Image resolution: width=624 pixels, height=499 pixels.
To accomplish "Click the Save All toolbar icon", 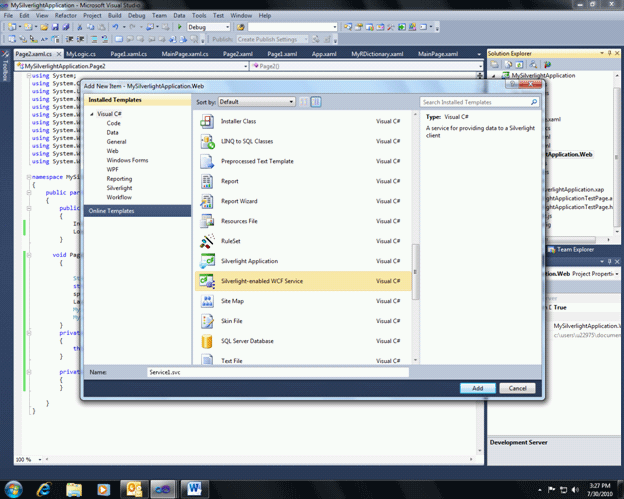I will click(66, 27).
